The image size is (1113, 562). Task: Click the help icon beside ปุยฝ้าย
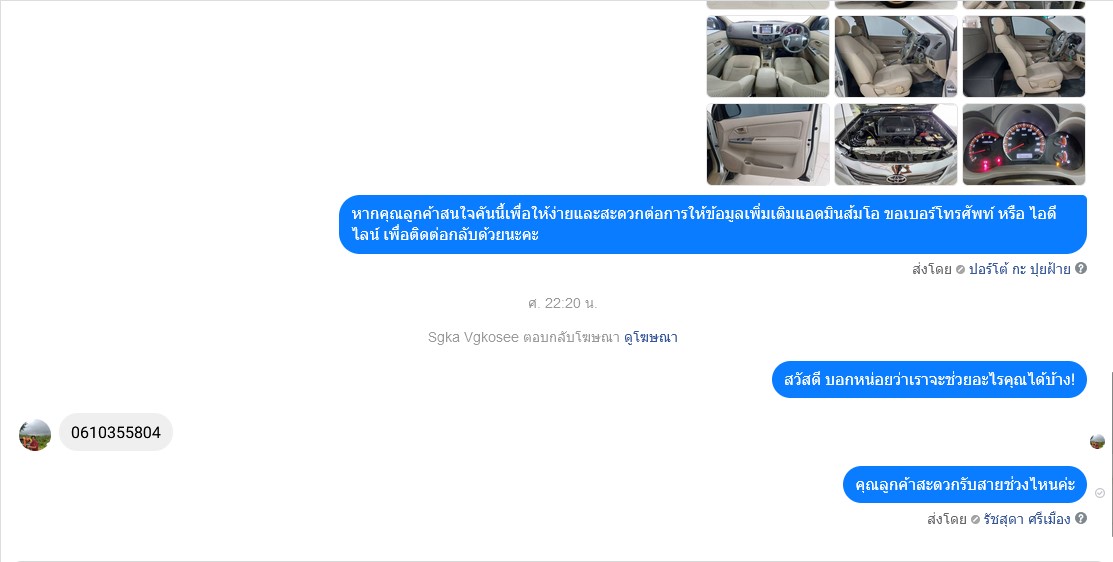point(1080,268)
